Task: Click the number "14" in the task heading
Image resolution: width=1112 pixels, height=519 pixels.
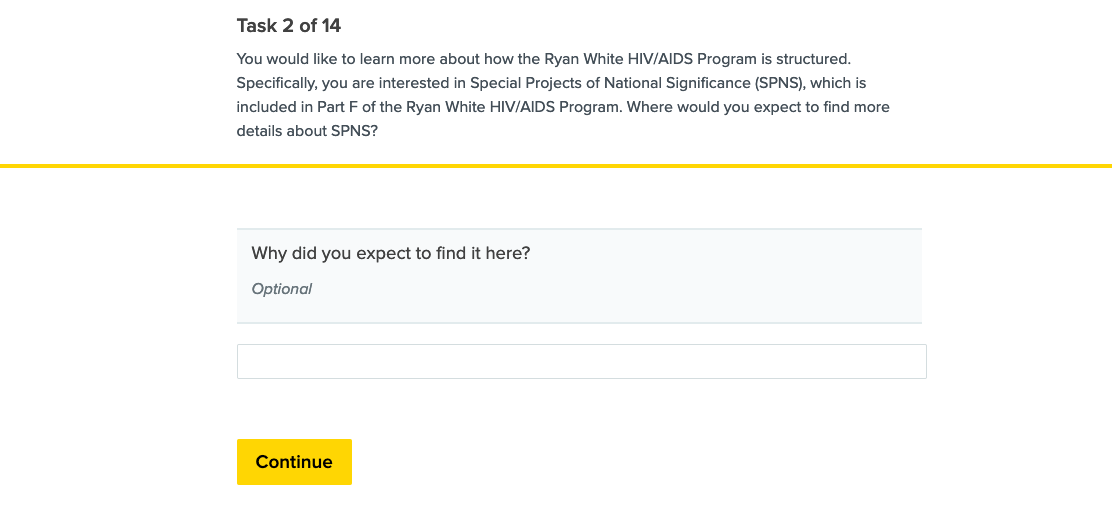Action: point(330,25)
